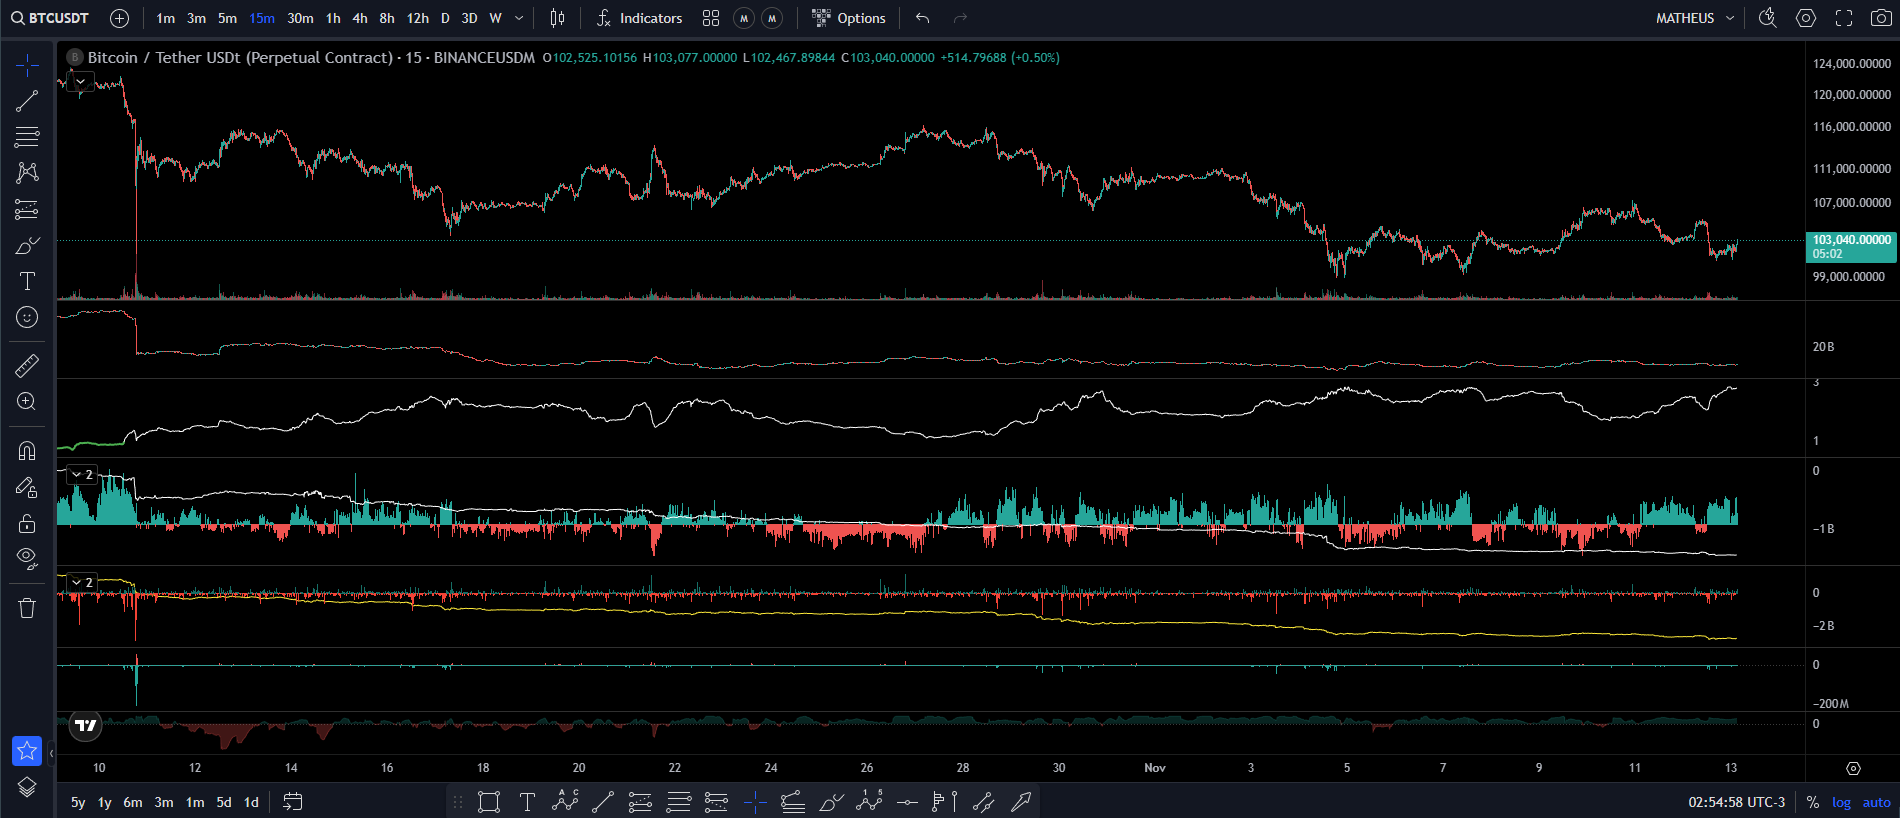Set date range to 1y

pos(105,802)
